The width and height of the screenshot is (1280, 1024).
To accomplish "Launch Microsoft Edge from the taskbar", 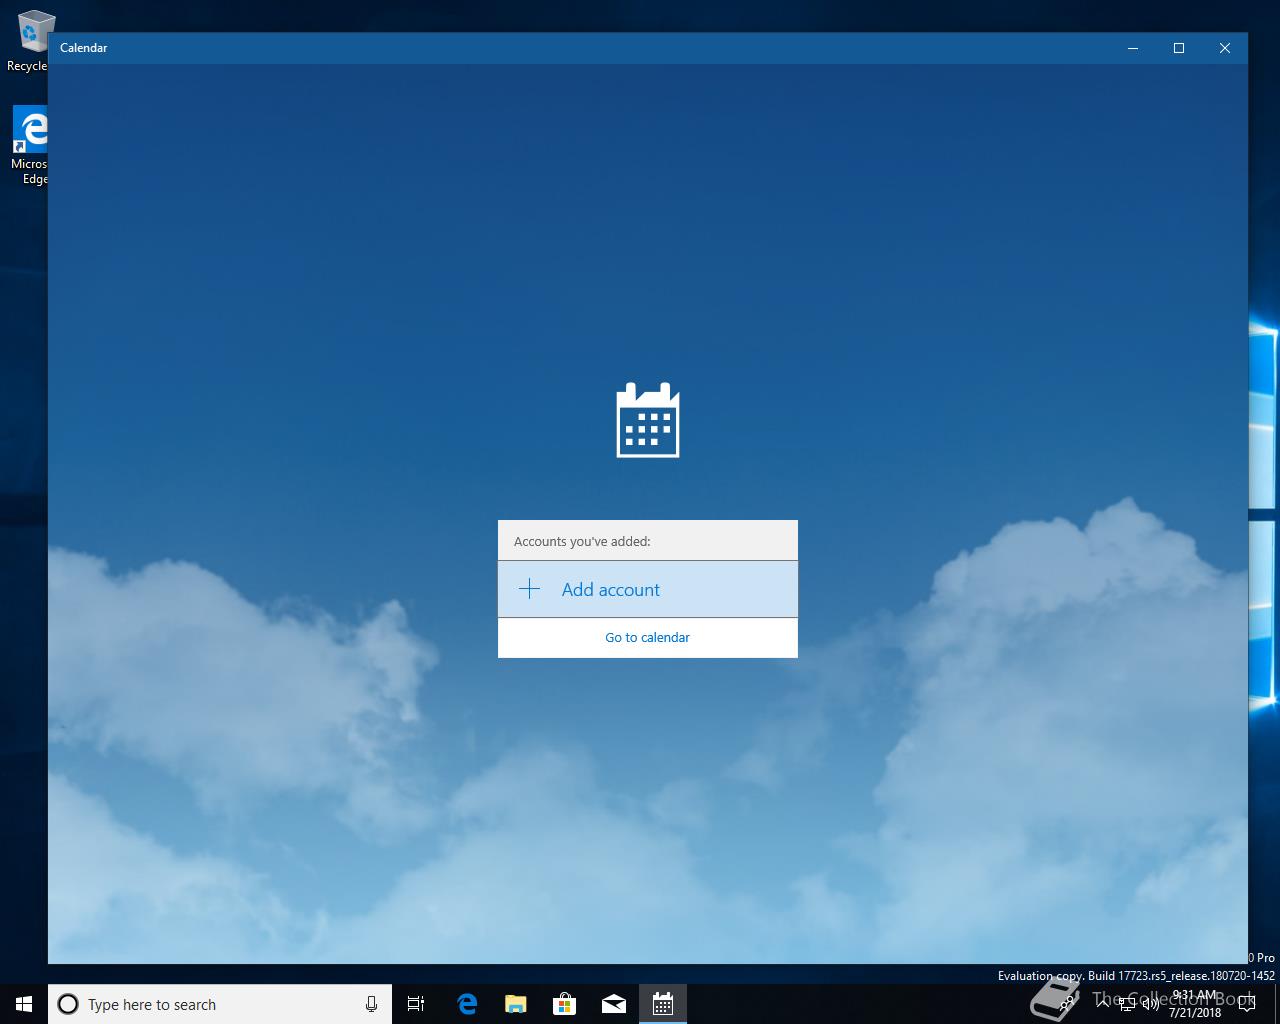I will [466, 1004].
